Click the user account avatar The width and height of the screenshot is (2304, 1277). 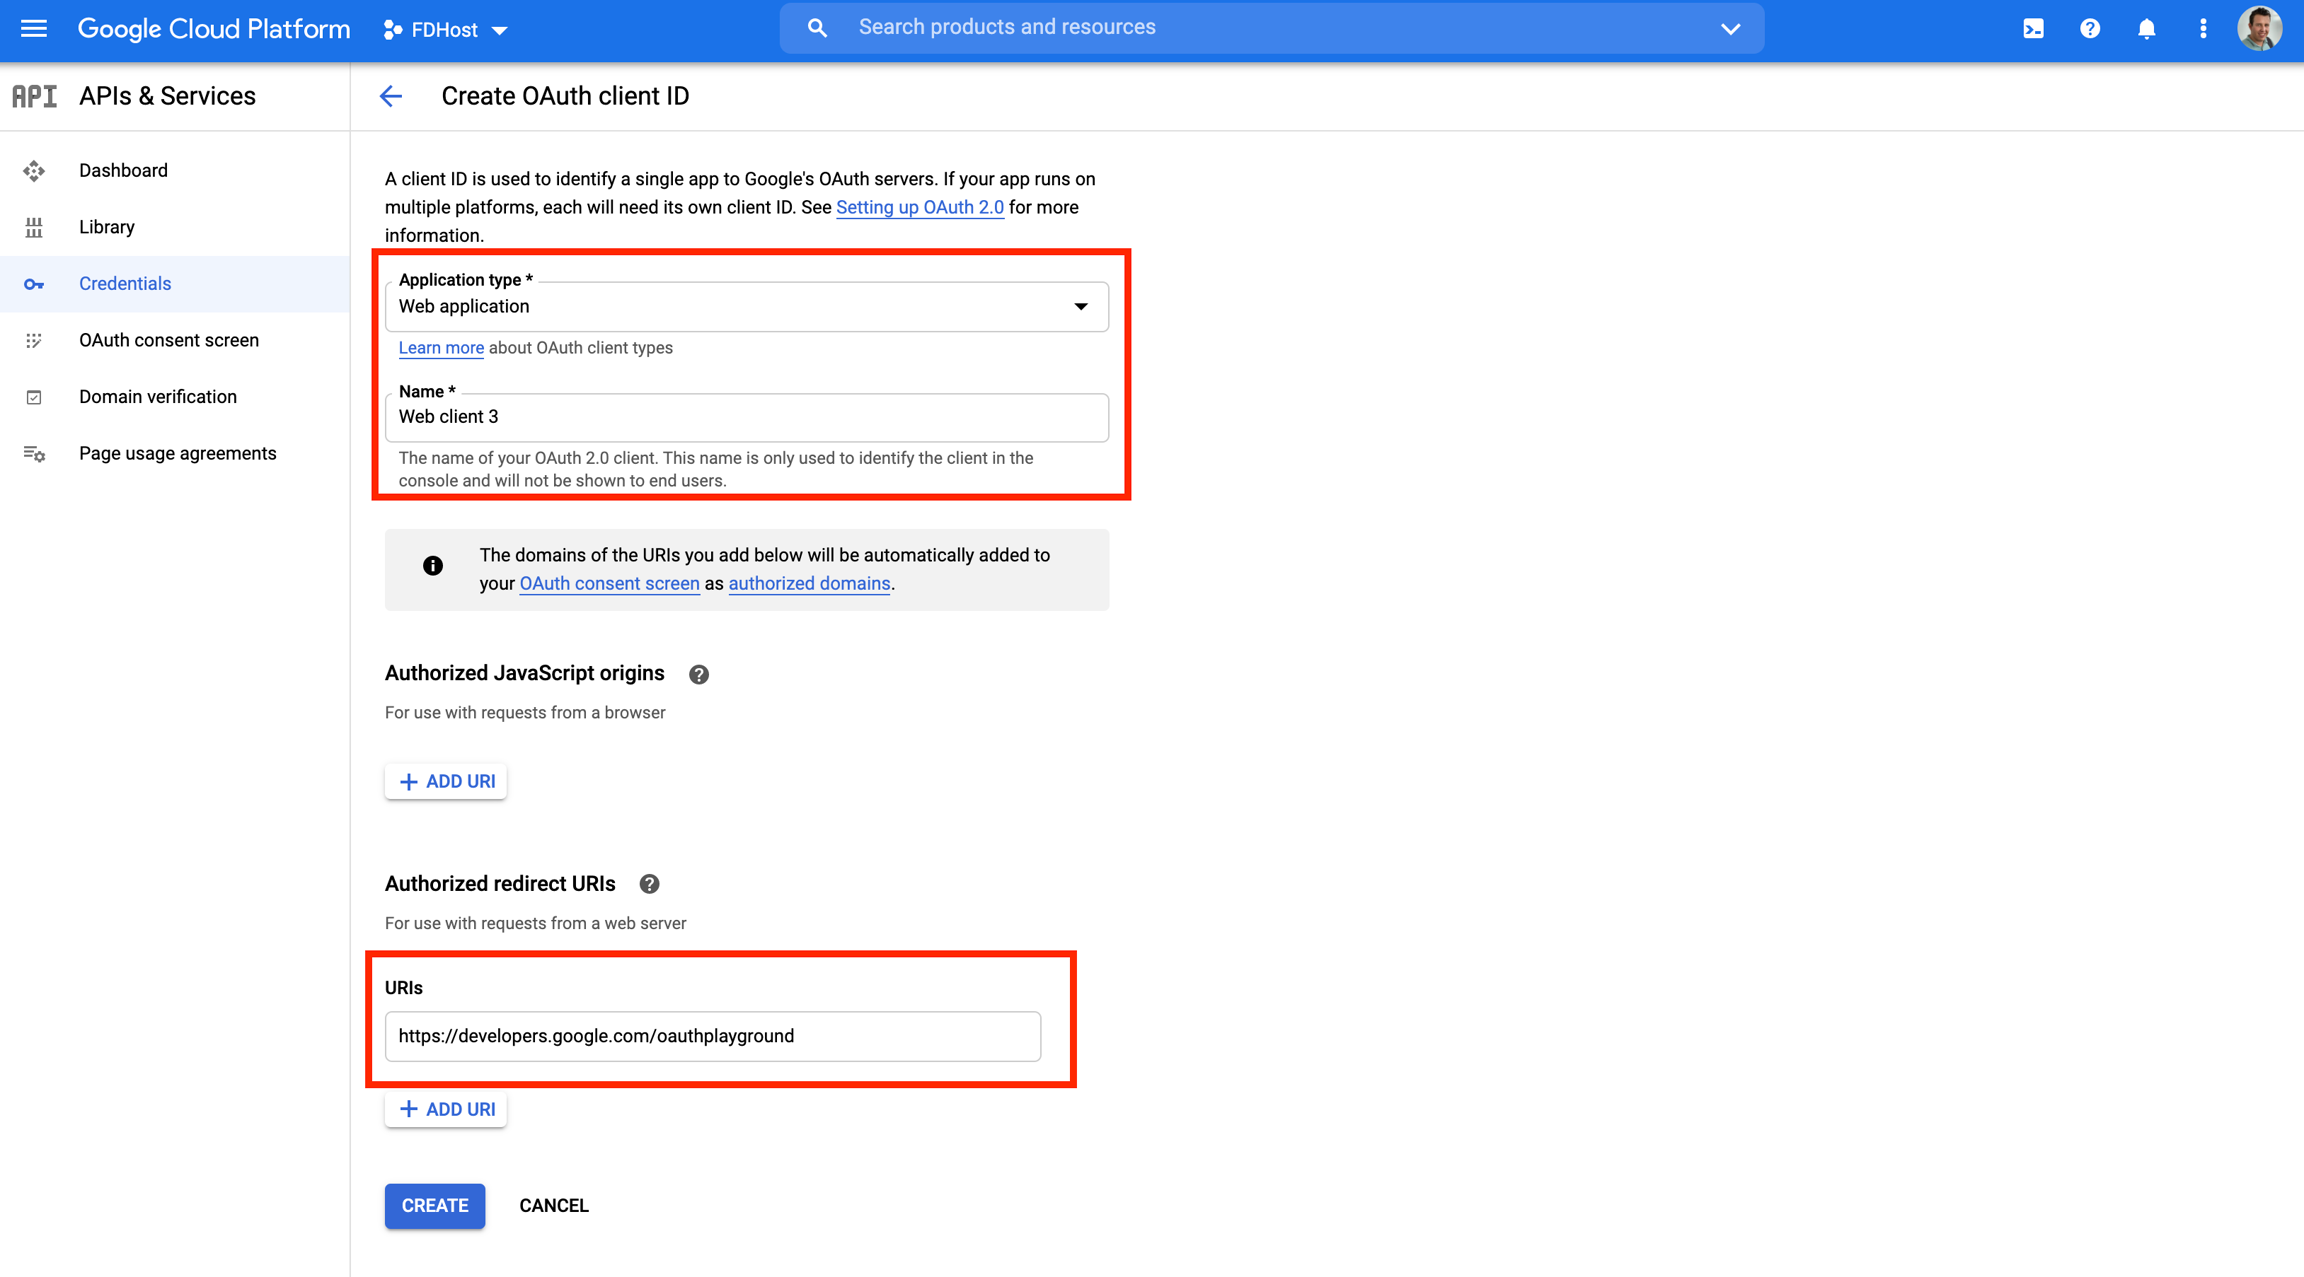tap(2259, 29)
